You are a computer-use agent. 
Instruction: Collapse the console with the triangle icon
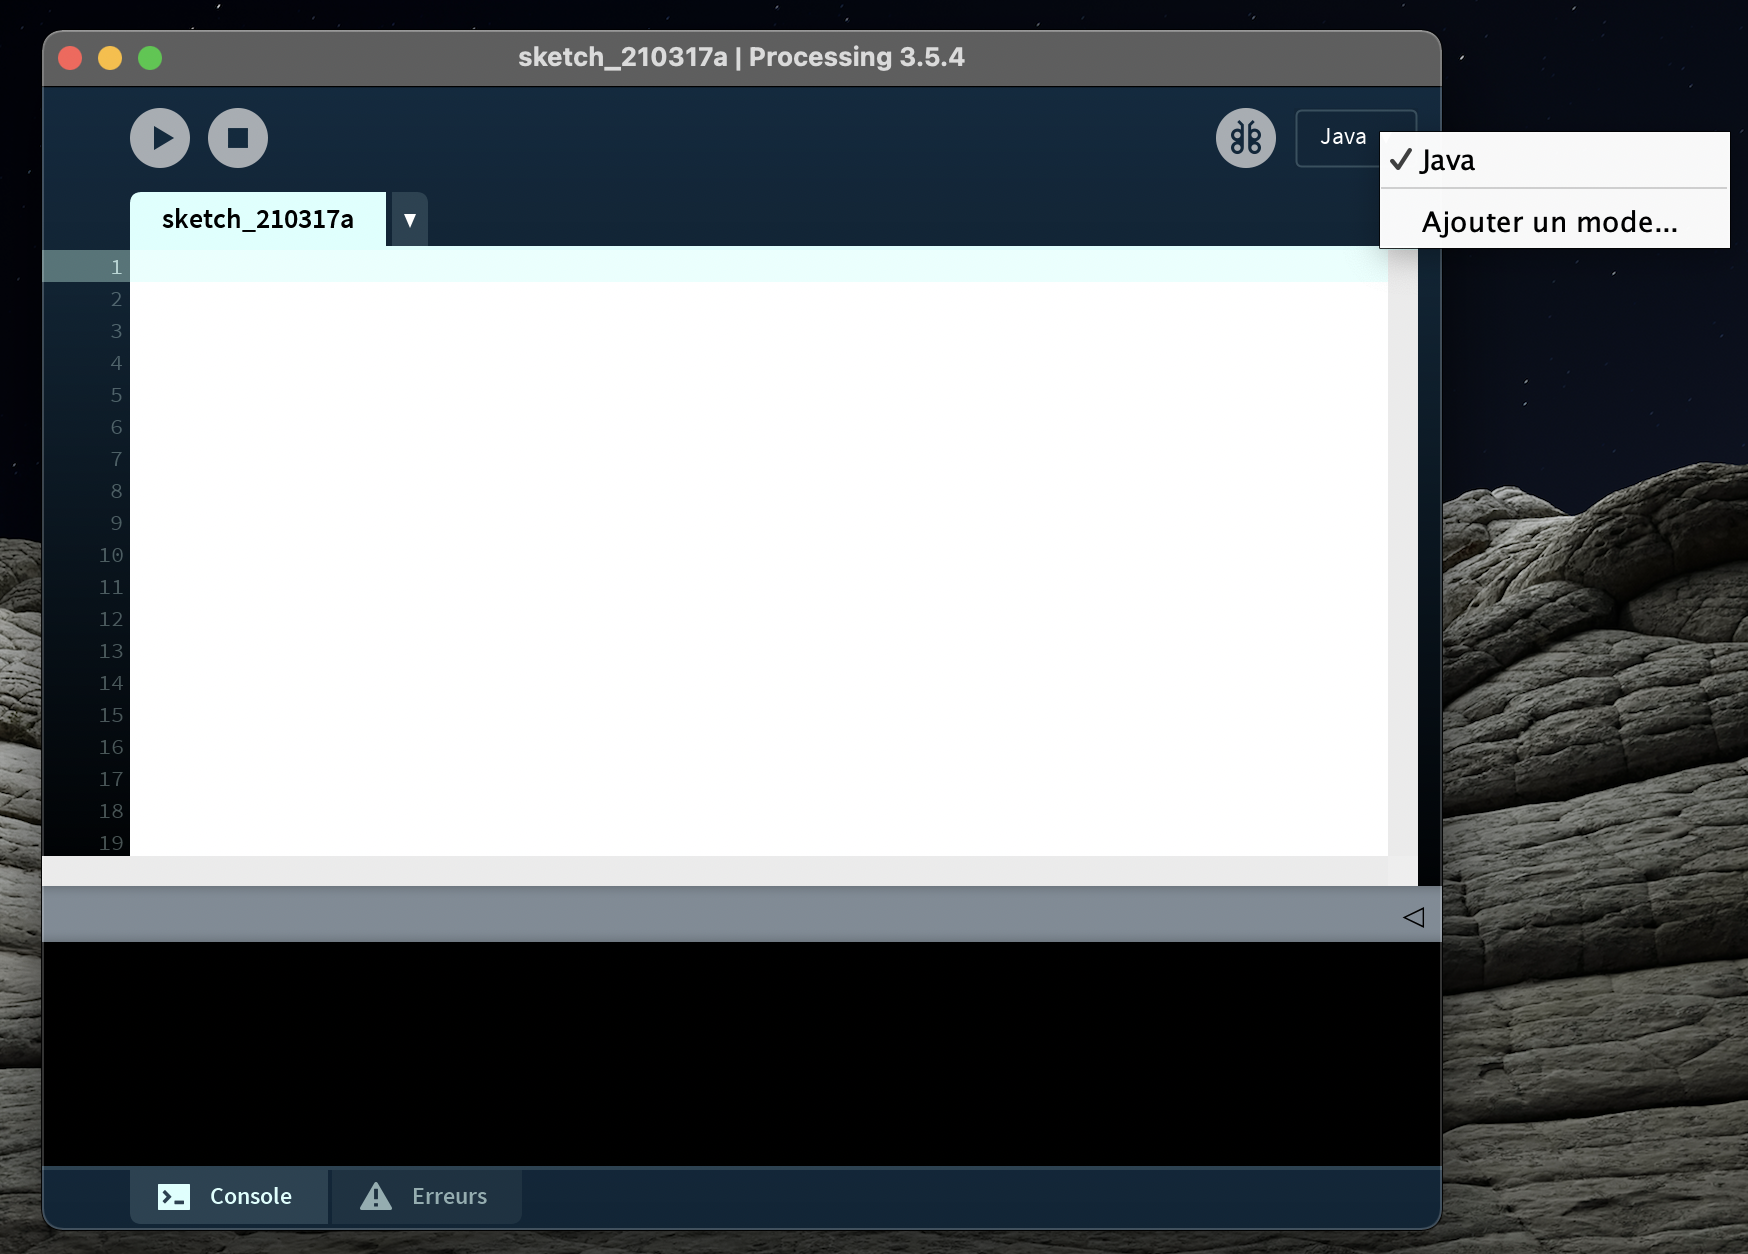pyautogui.click(x=1413, y=917)
